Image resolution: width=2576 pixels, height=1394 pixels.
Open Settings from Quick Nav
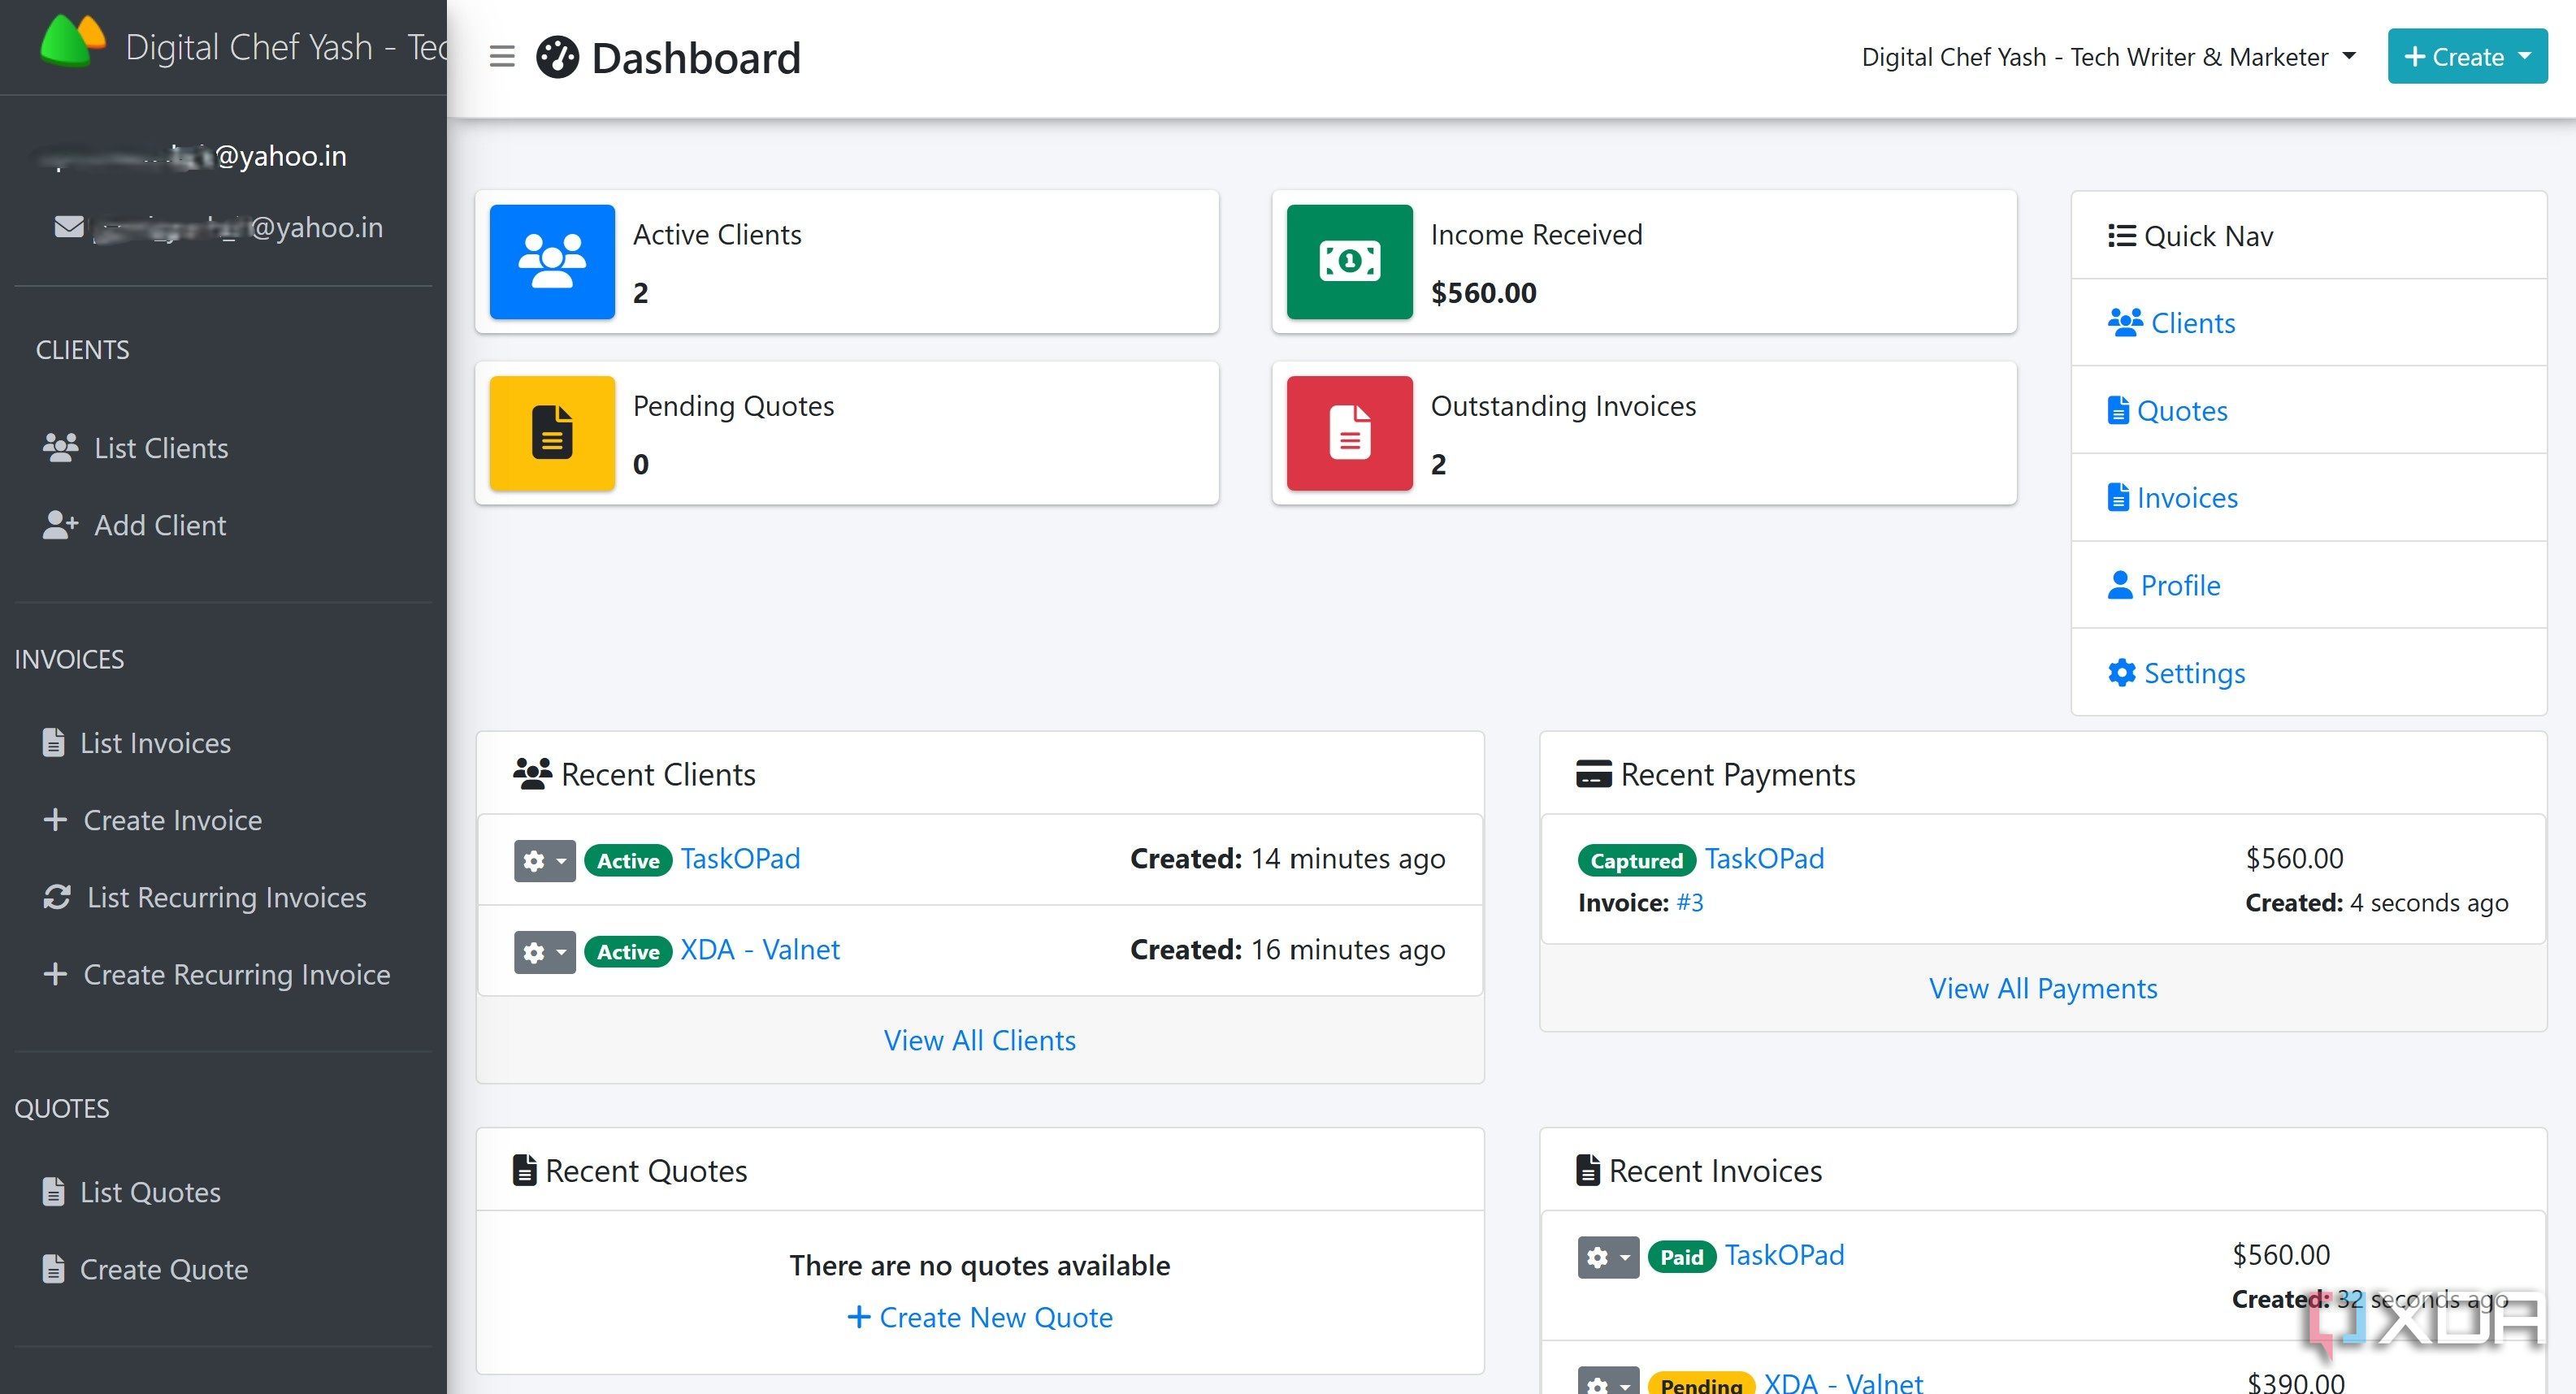2176,673
